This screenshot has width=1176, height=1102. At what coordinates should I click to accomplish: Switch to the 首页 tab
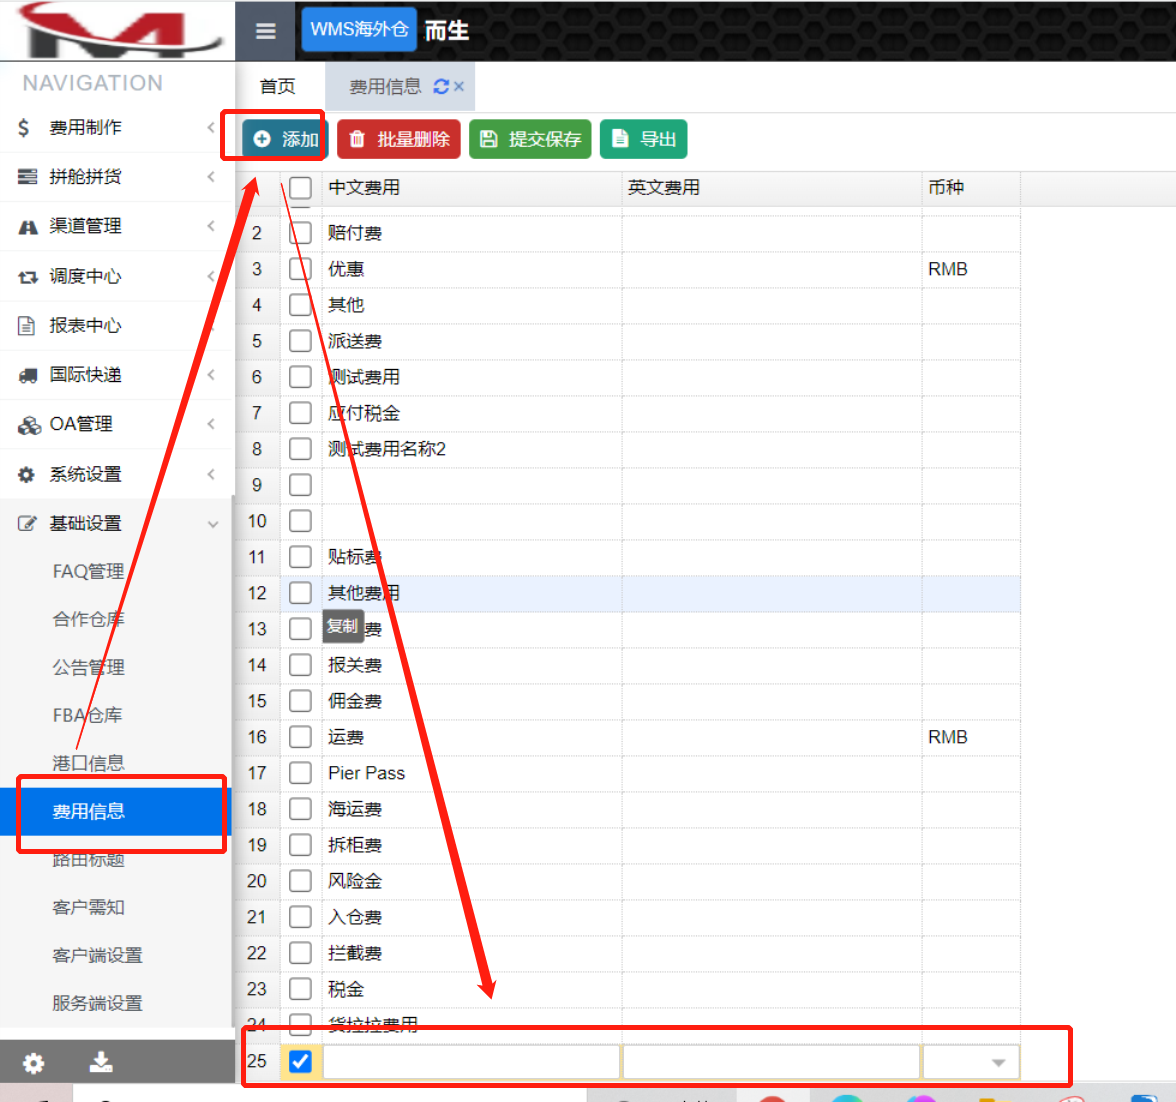tap(278, 87)
